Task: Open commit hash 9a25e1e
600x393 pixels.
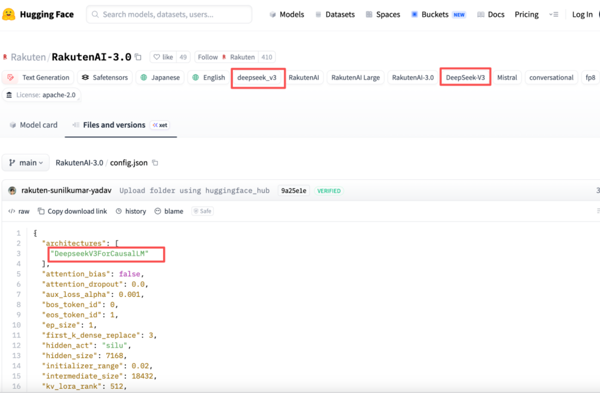Action: pyautogui.click(x=293, y=191)
